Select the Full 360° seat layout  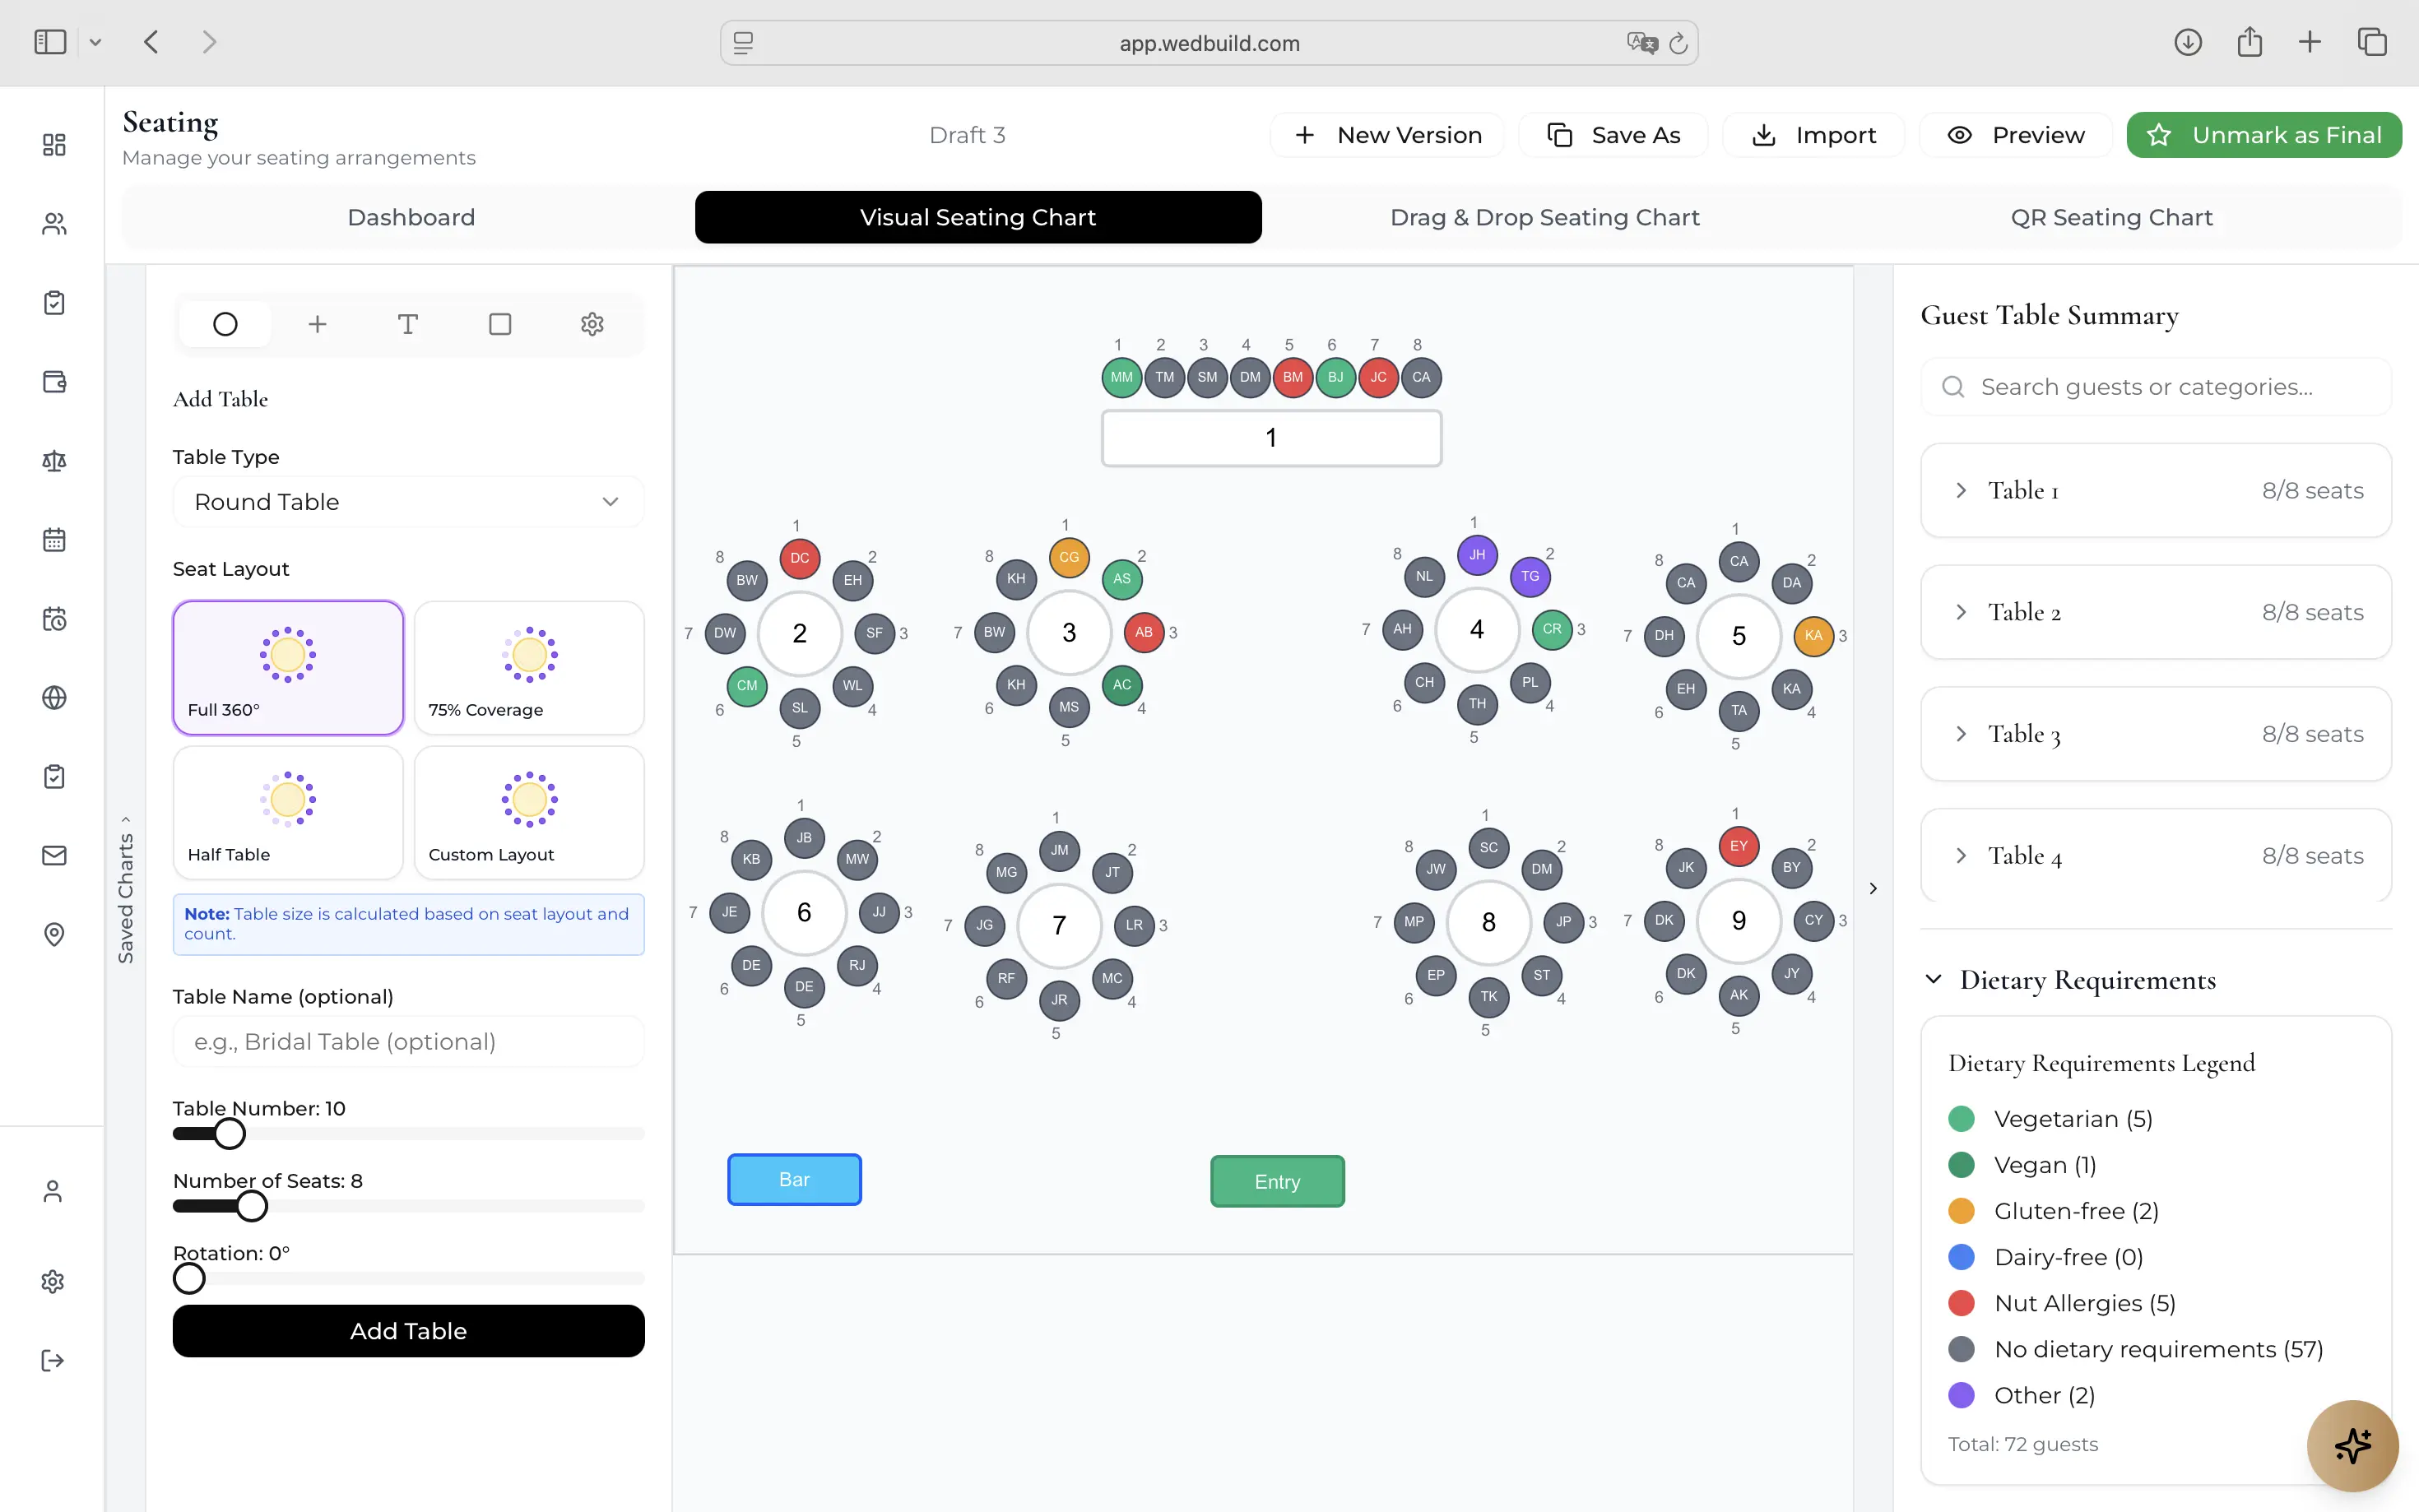point(288,668)
